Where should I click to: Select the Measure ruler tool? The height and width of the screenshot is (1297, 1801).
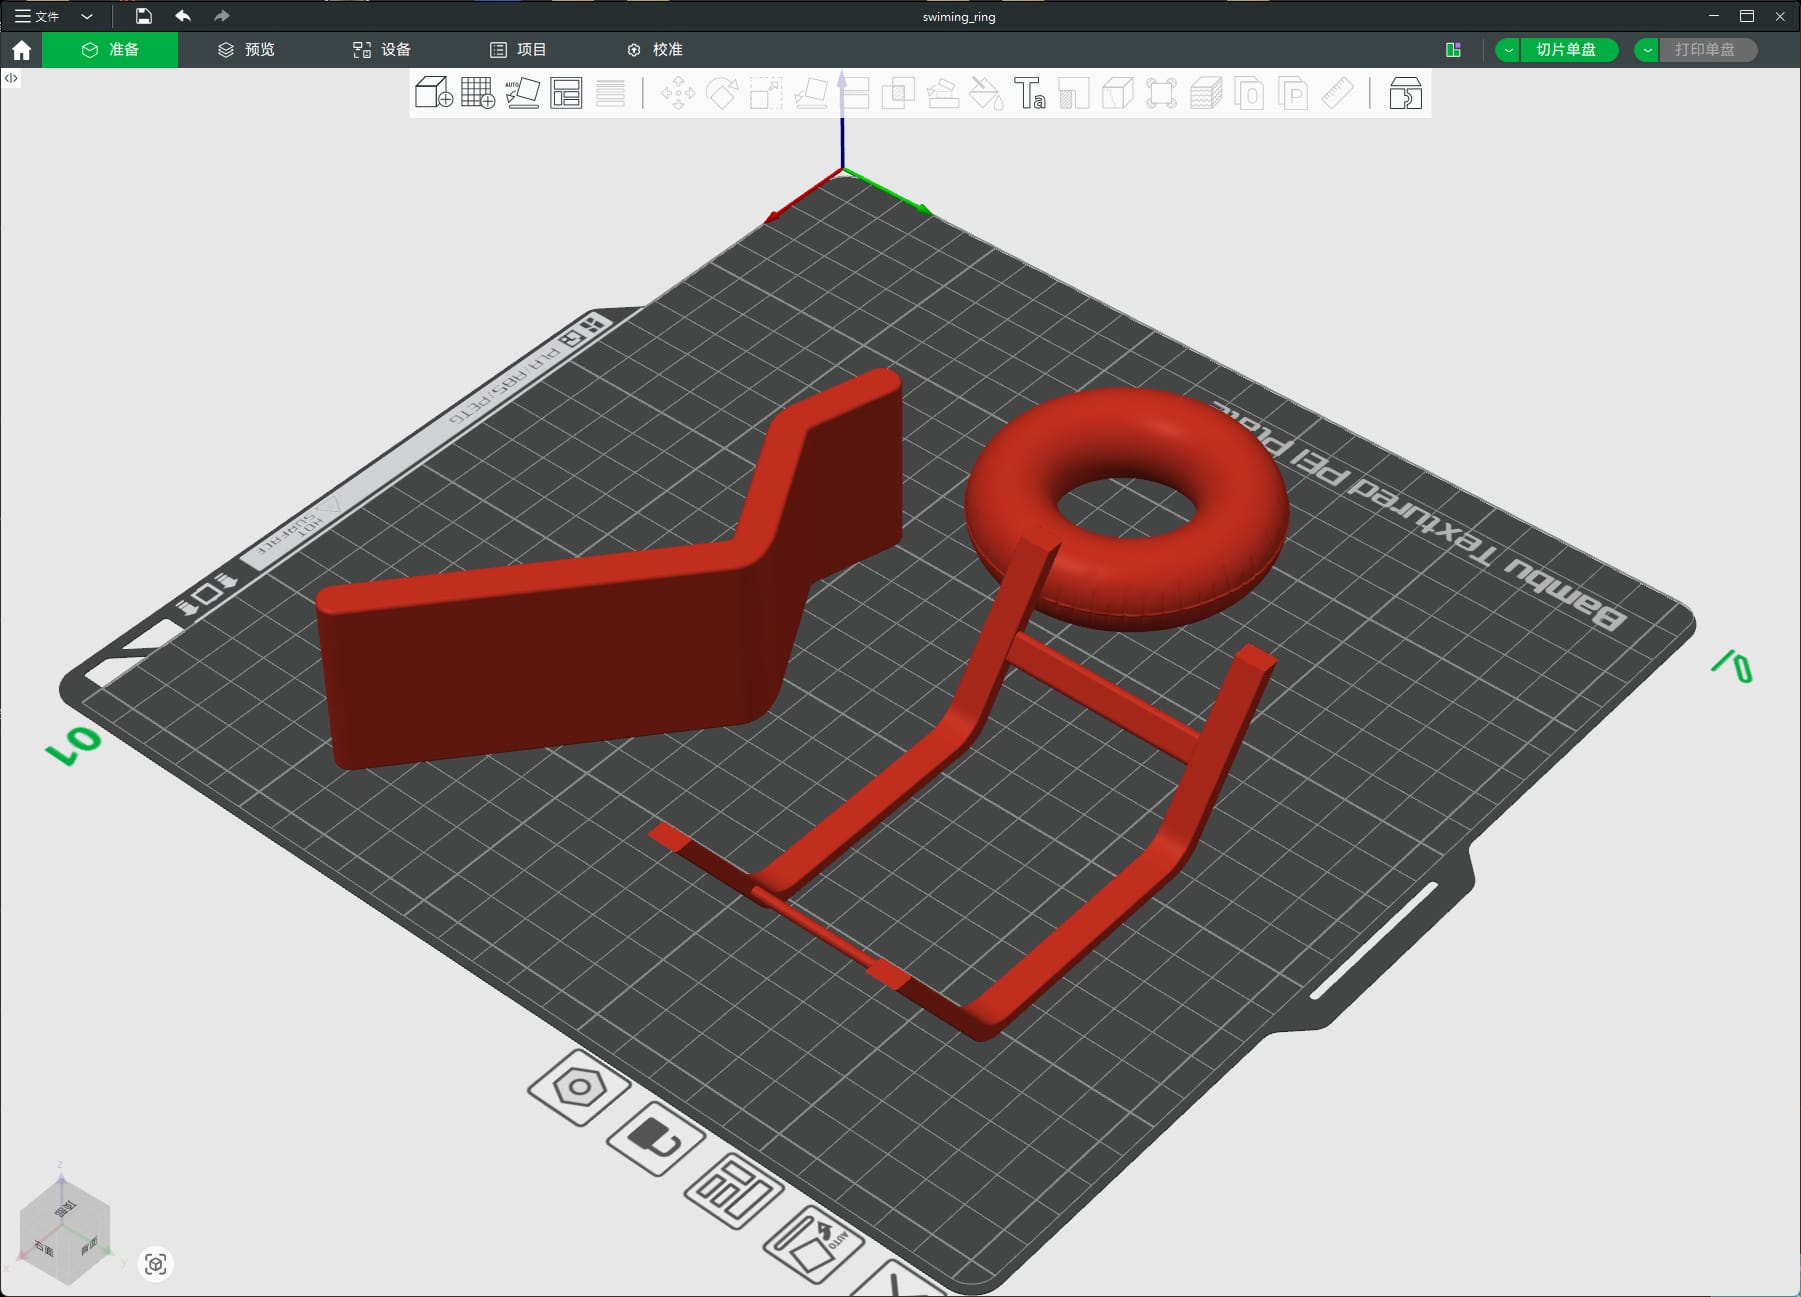(1337, 93)
